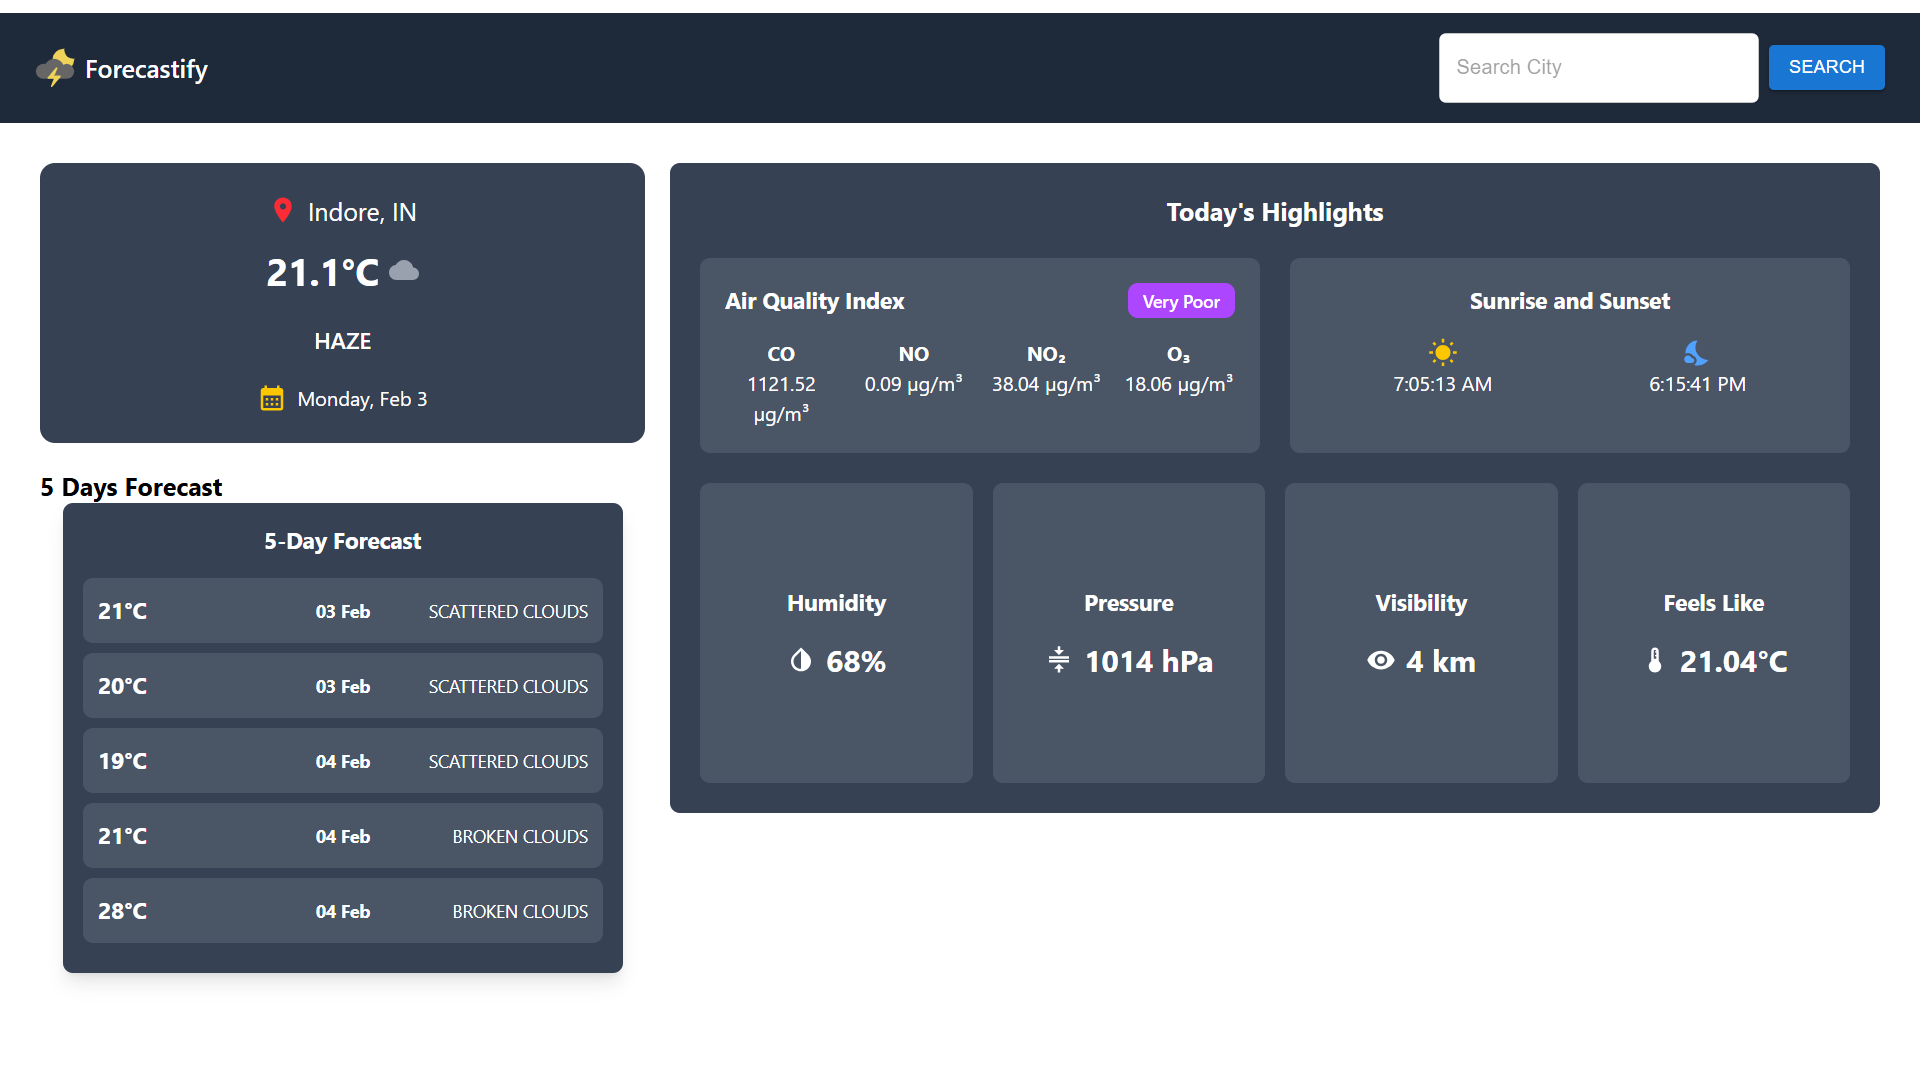Click the blue SEARCH button
The width and height of the screenshot is (1920, 1080).
[1826, 67]
